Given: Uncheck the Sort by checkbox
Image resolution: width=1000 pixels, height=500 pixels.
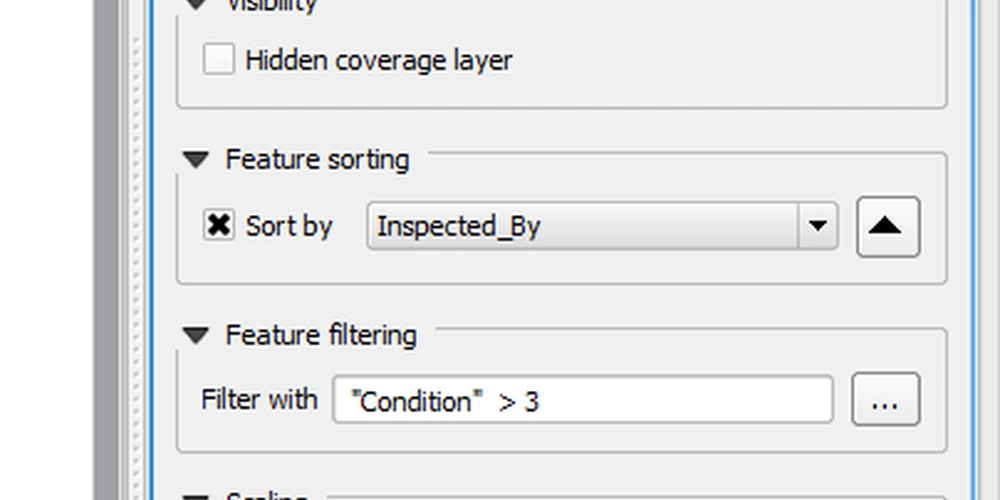Looking at the screenshot, I should (x=219, y=226).
